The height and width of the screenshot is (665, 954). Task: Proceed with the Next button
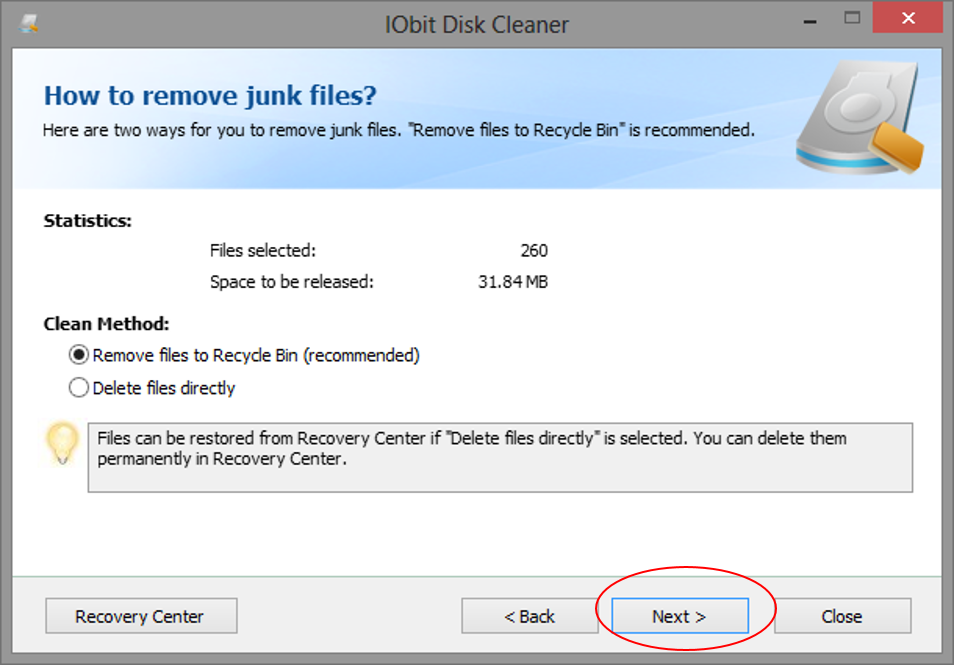point(680,616)
